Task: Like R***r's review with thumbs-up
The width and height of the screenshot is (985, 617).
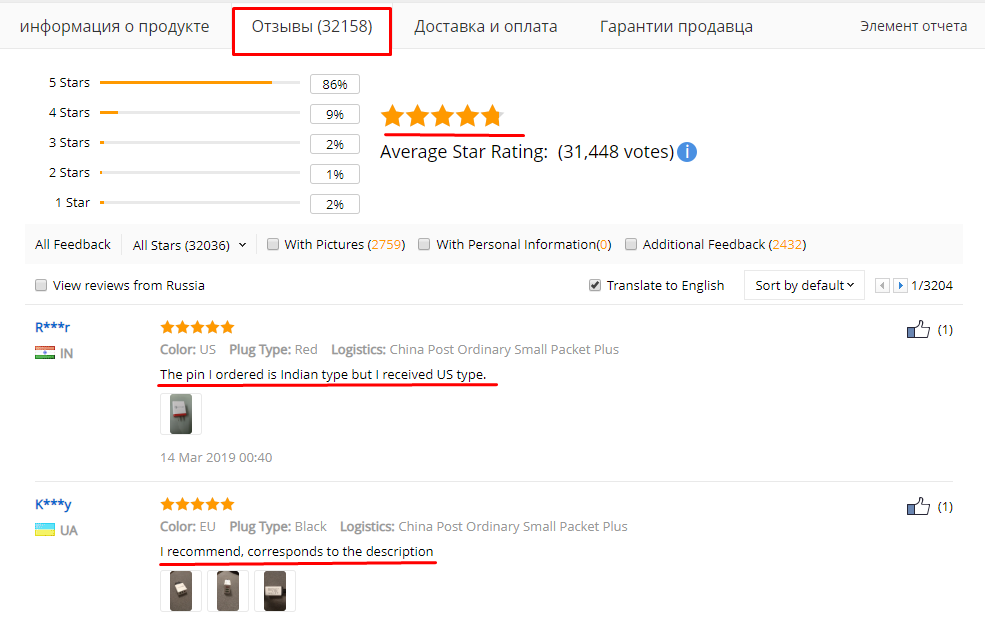Action: [918, 329]
